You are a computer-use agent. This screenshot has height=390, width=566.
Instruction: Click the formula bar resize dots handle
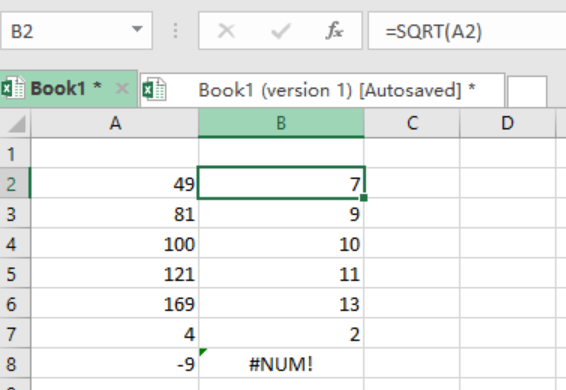click(x=175, y=31)
